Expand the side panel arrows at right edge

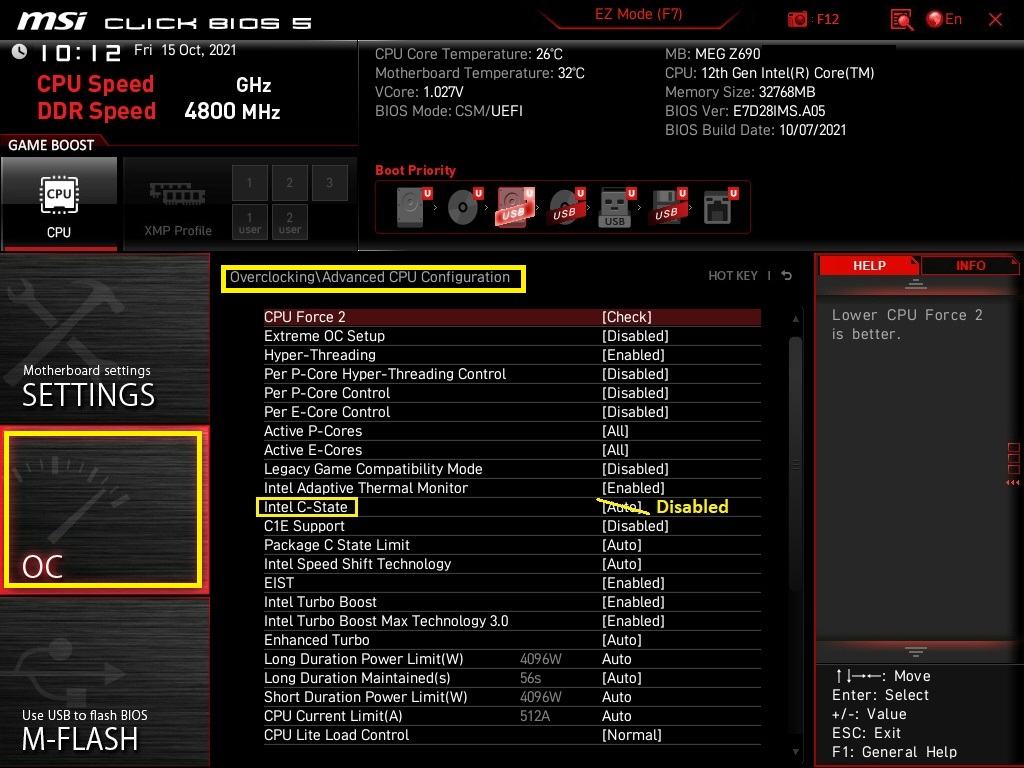pos(1013,483)
